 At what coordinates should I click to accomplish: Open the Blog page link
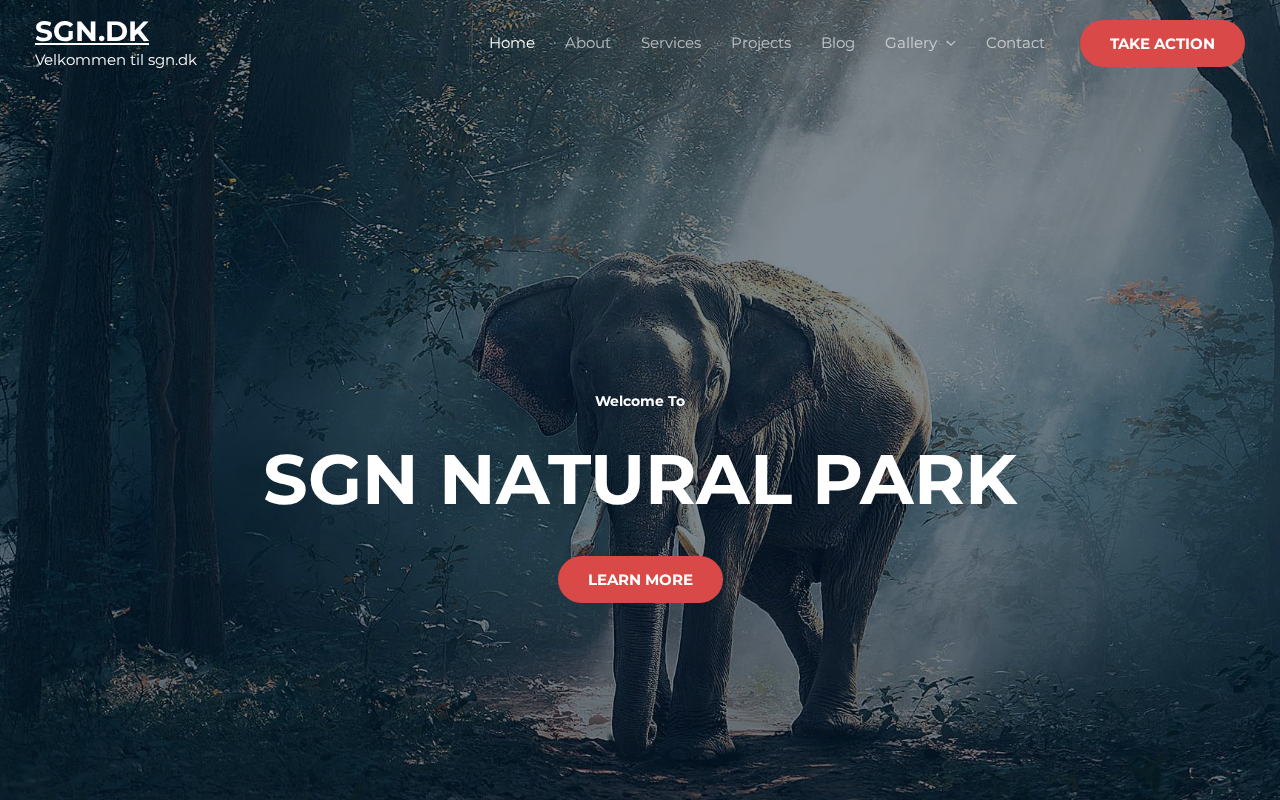(x=838, y=43)
